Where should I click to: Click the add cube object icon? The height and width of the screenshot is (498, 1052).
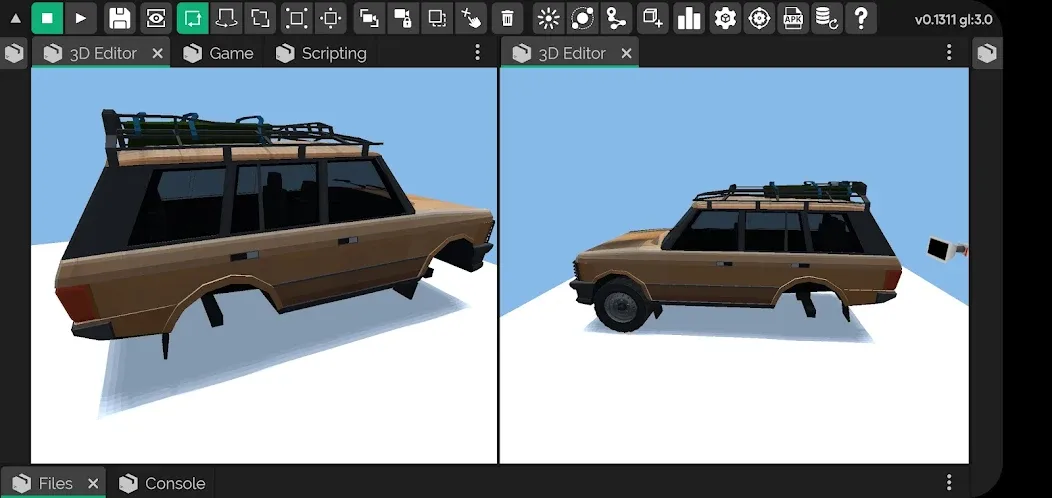pyautogui.click(x=653, y=18)
